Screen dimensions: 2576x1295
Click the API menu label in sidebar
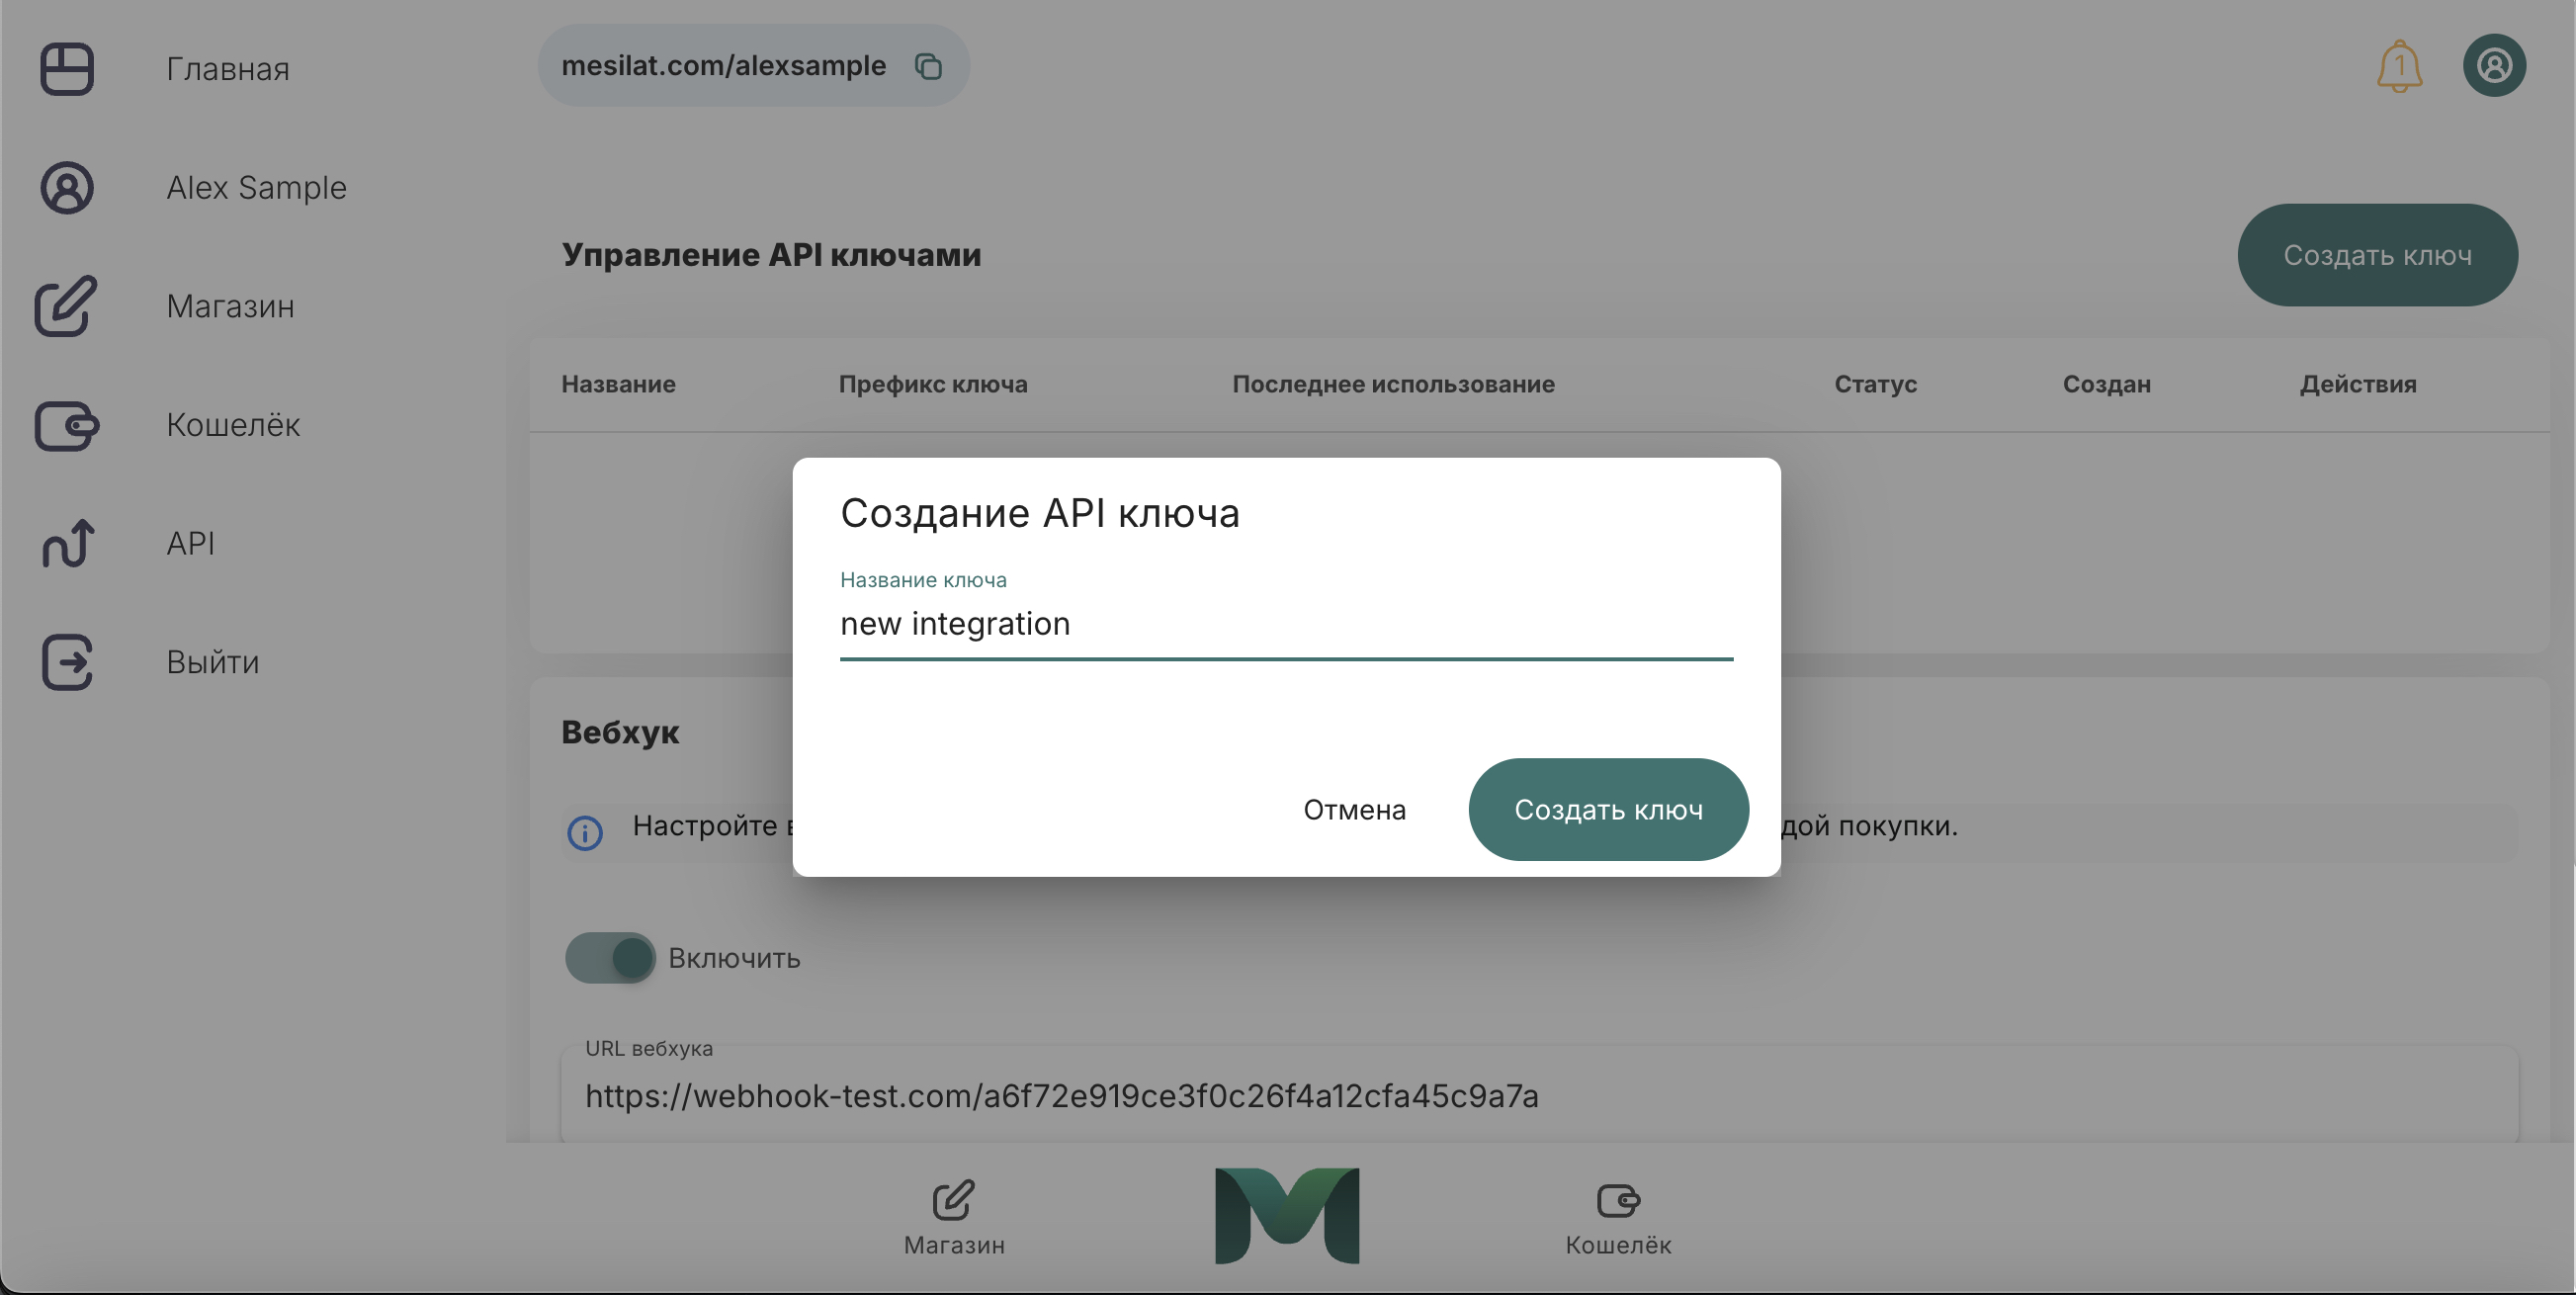(x=190, y=544)
